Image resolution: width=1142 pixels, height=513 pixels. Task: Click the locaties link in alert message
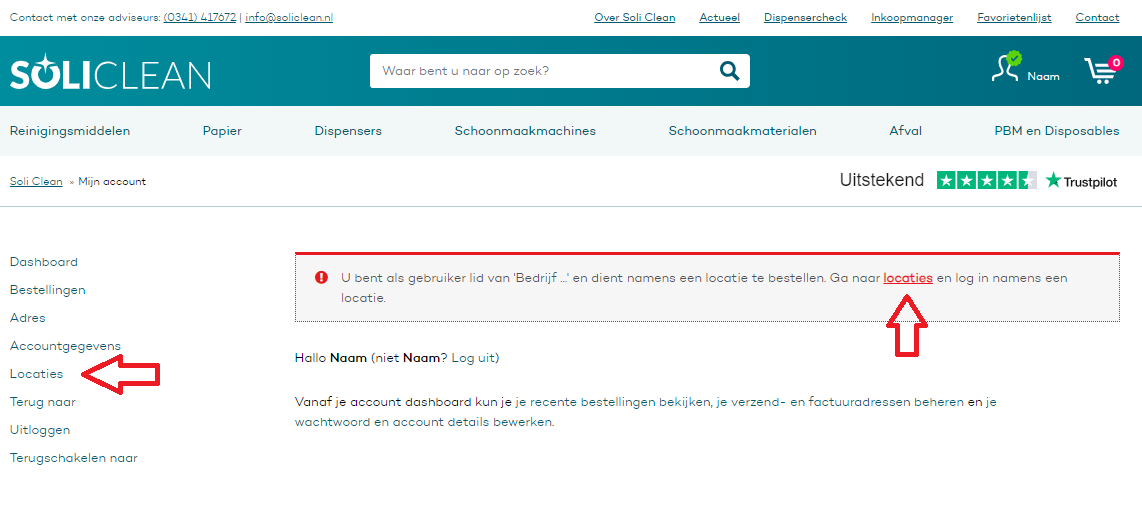pos(908,278)
